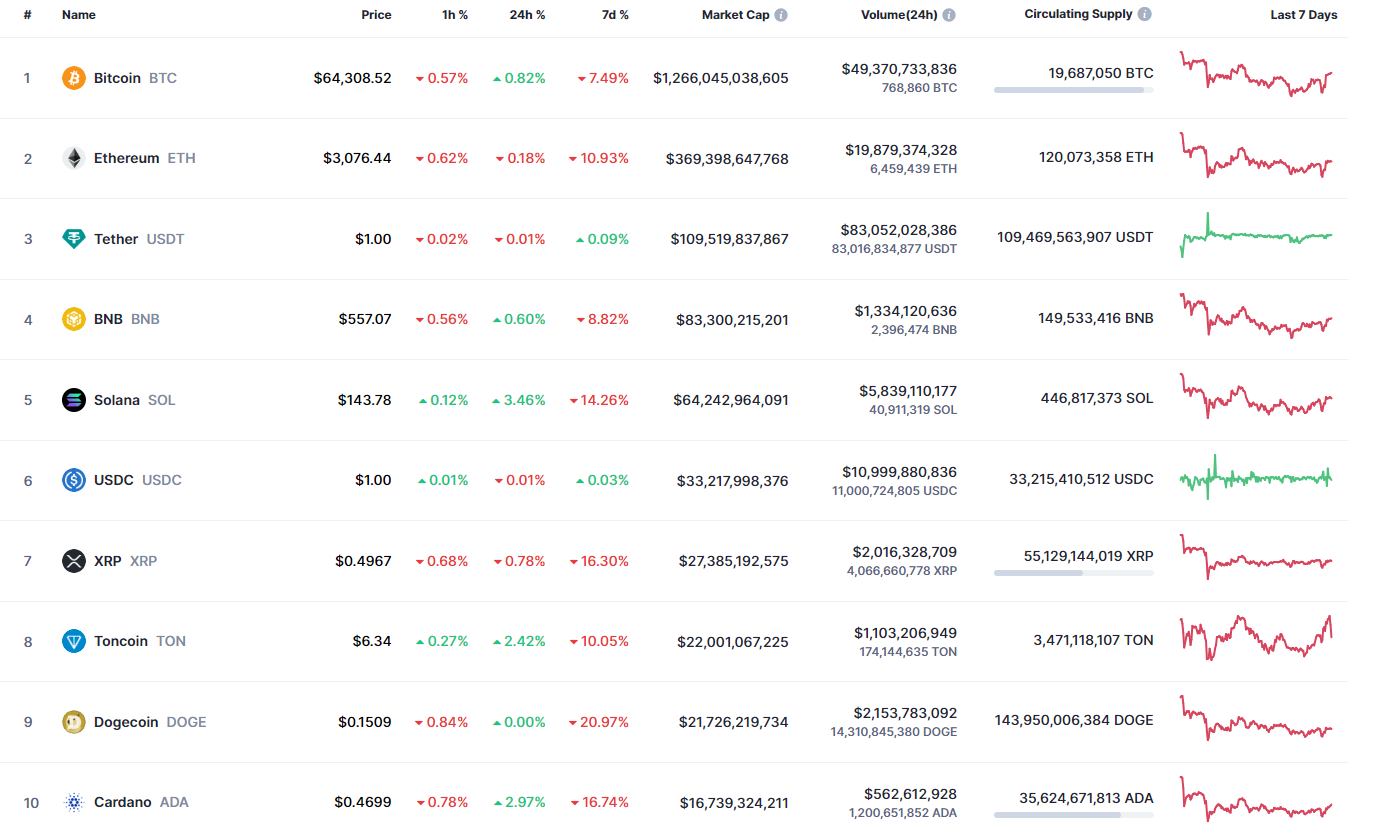Click the XRP logo icon
This screenshot has height=834, width=1386.
[x=74, y=561]
